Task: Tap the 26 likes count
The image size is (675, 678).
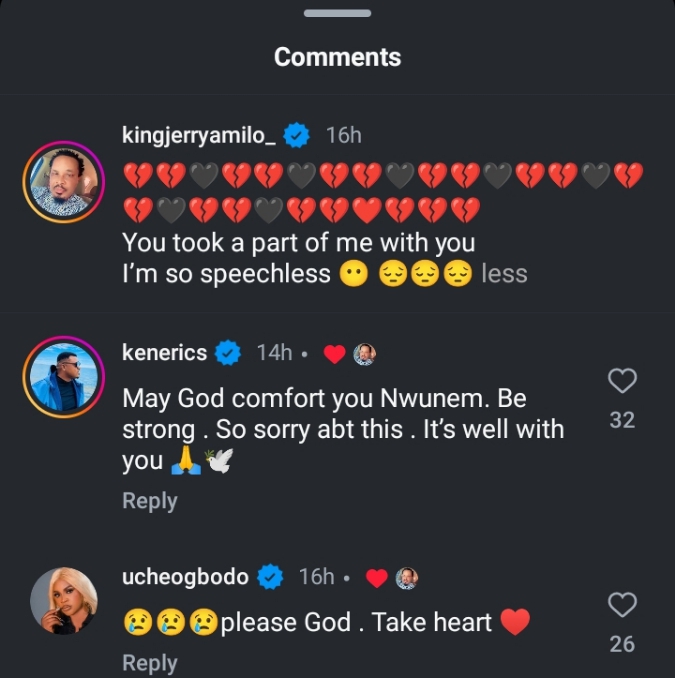Action: [622, 644]
